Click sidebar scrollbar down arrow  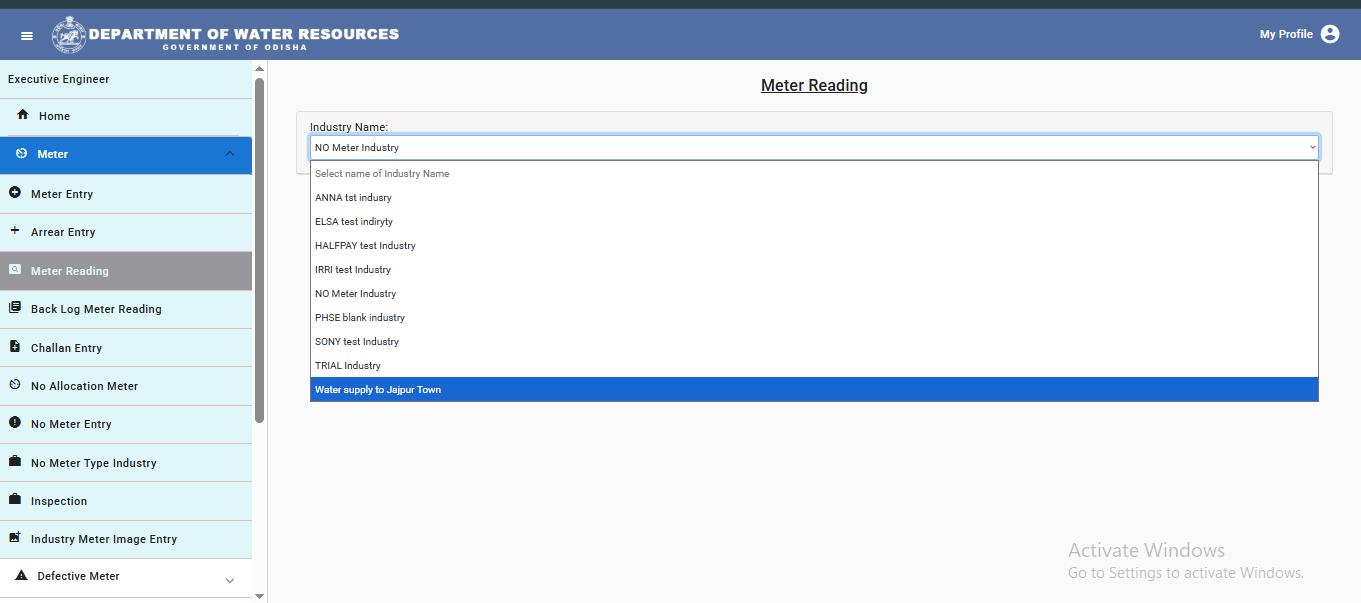(x=260, y=596)
